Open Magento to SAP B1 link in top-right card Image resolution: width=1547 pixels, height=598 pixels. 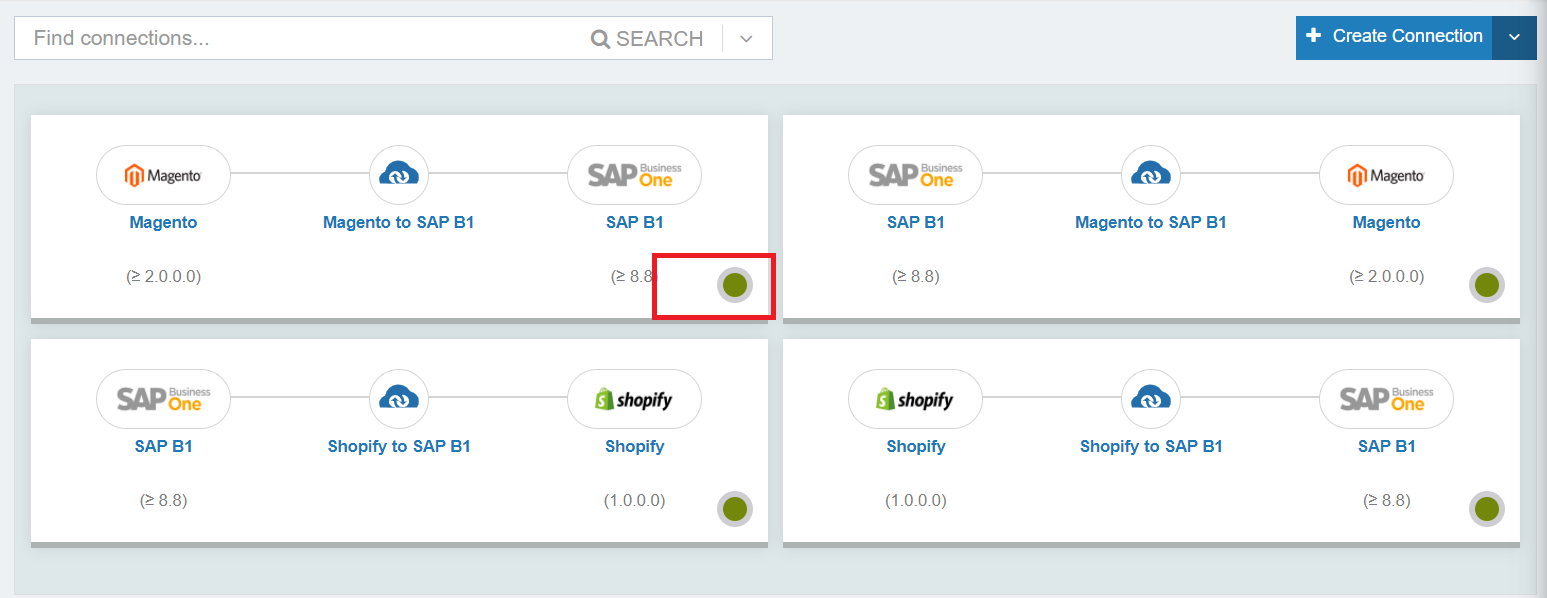pyautogui.click(x=1151, y=222)
